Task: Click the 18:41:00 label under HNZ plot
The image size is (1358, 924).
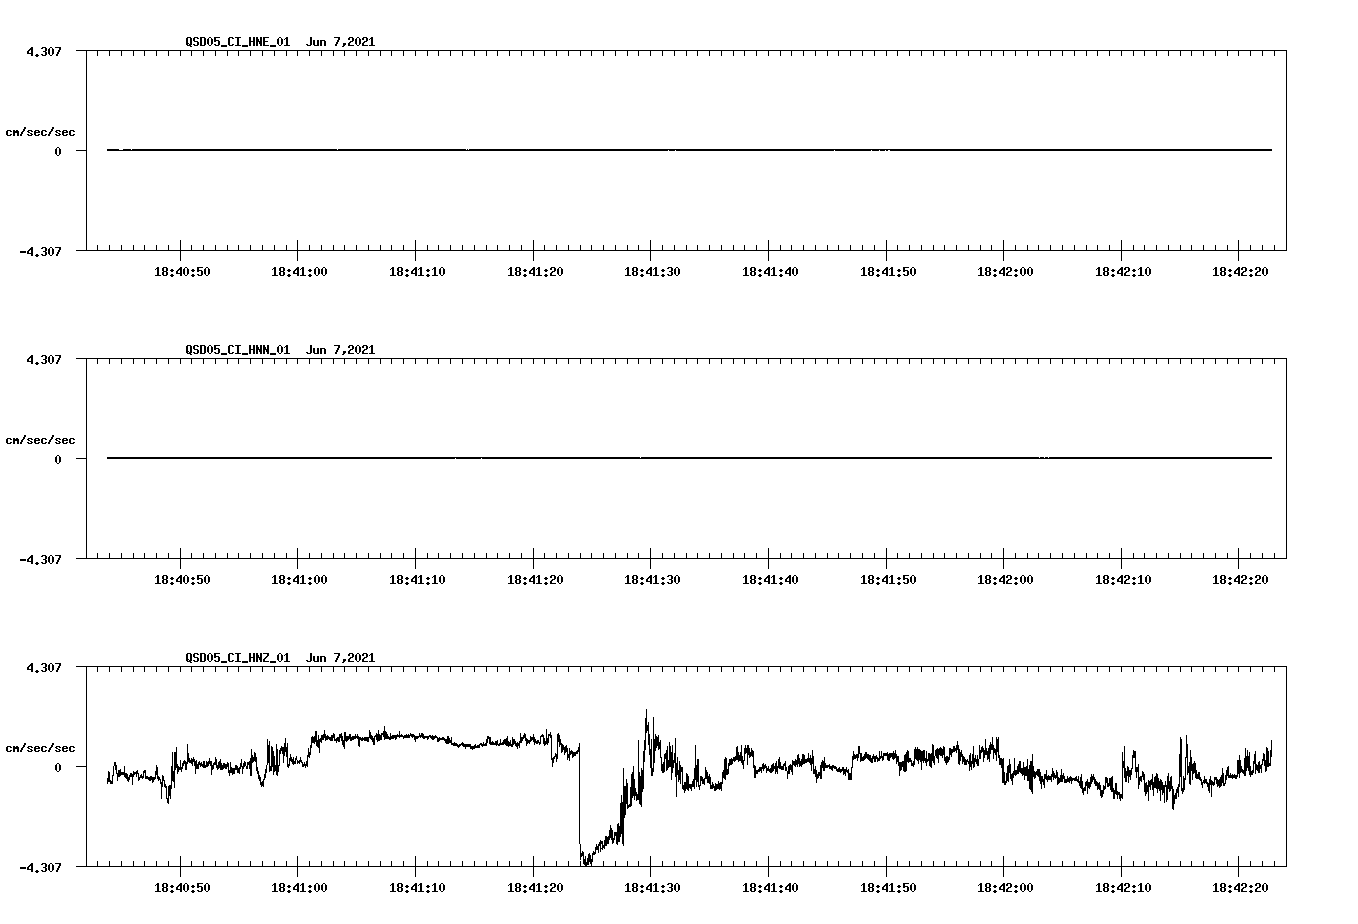Action: coord(300,888)
